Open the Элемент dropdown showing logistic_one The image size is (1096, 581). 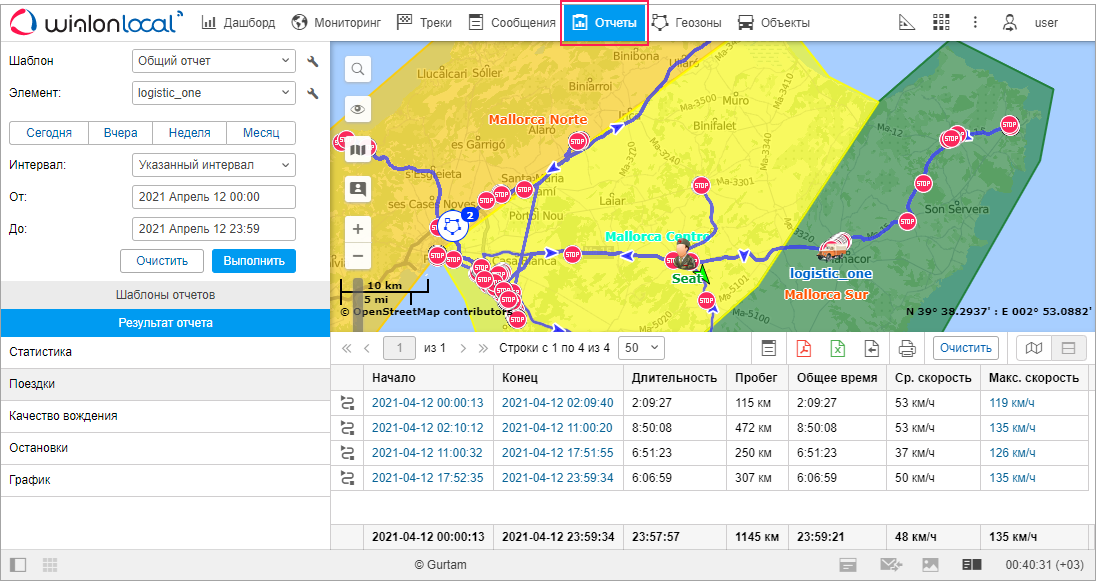coord(214,93)
